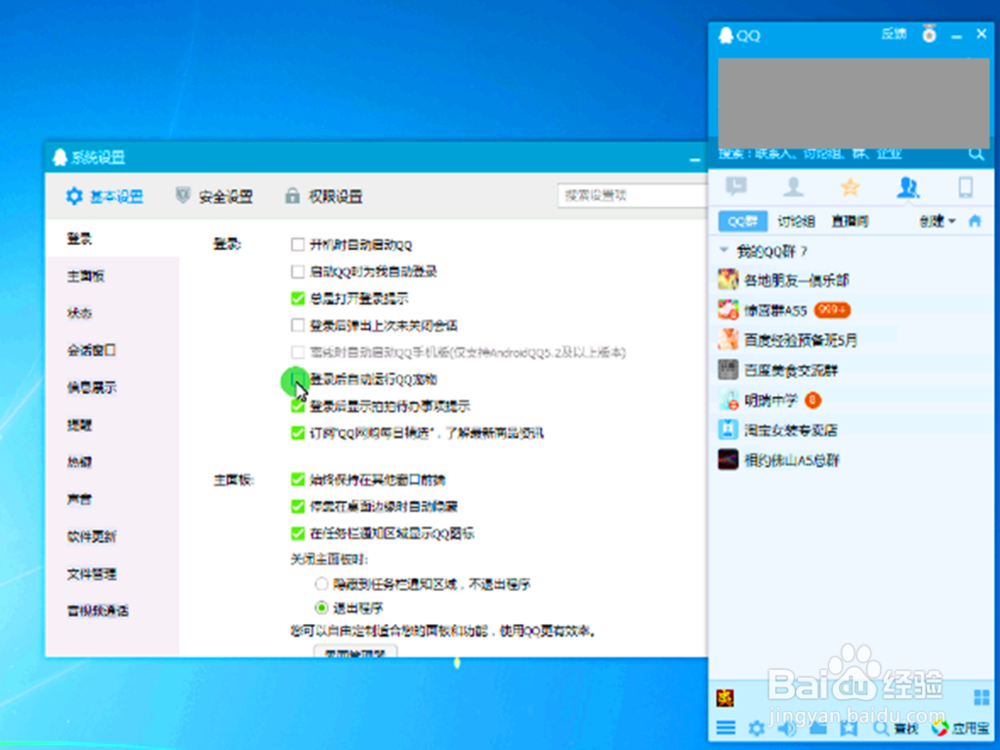
Task: Open the 创建 dropdown in QQ panel
Action: pos(937,221)
